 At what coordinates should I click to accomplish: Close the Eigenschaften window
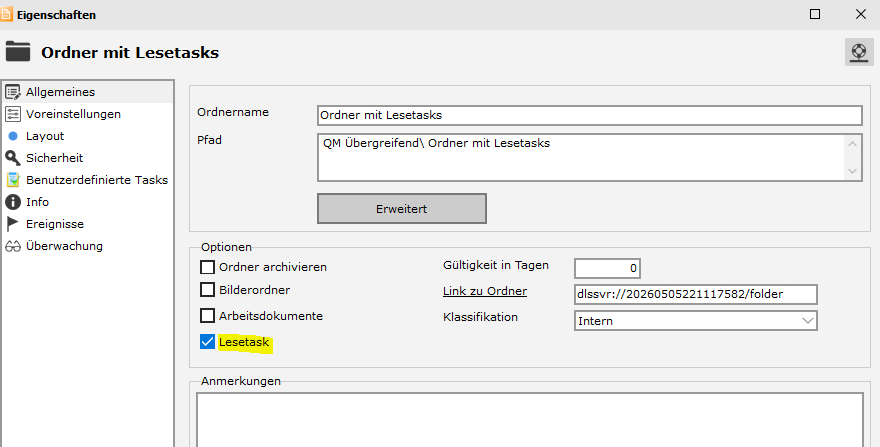(x=860, y=14)
